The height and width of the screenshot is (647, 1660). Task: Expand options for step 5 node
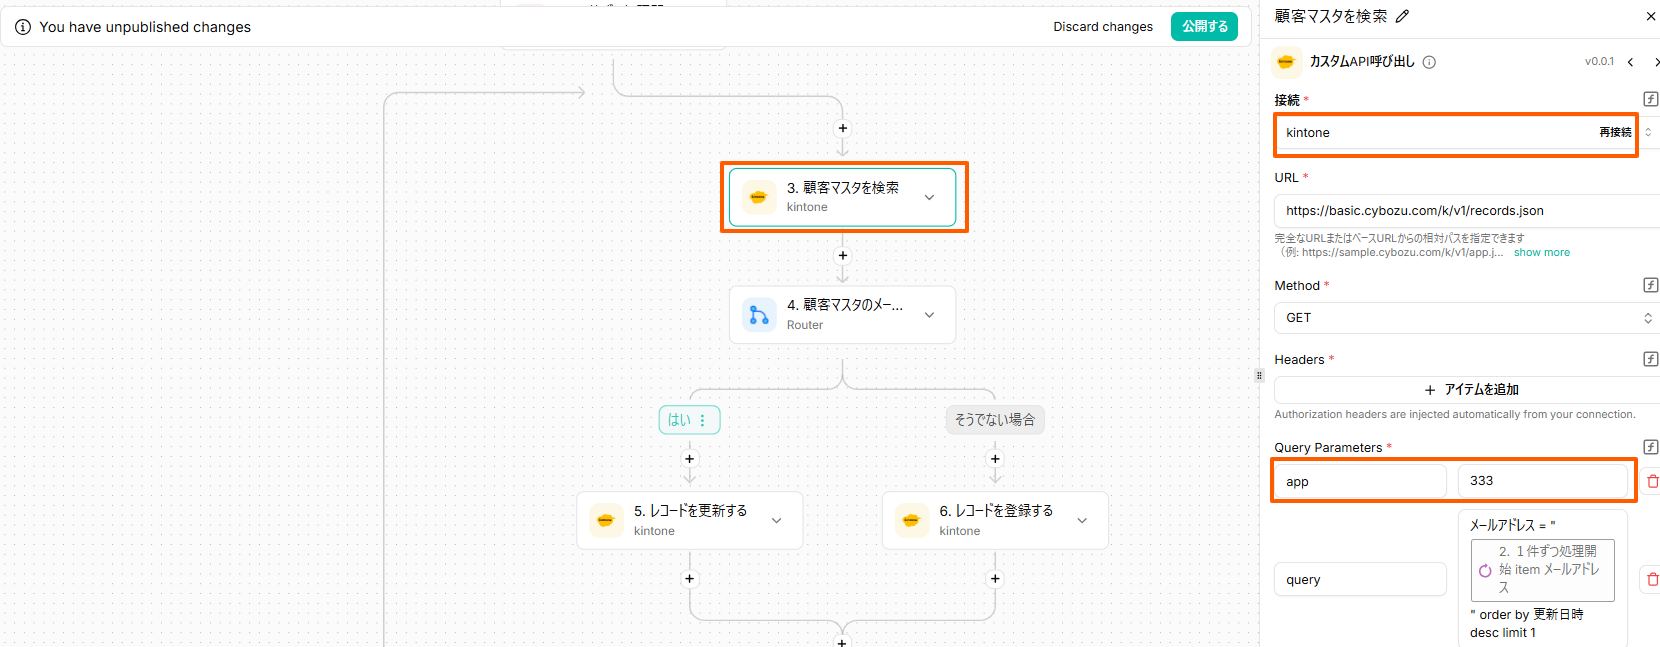click(776, 520)
